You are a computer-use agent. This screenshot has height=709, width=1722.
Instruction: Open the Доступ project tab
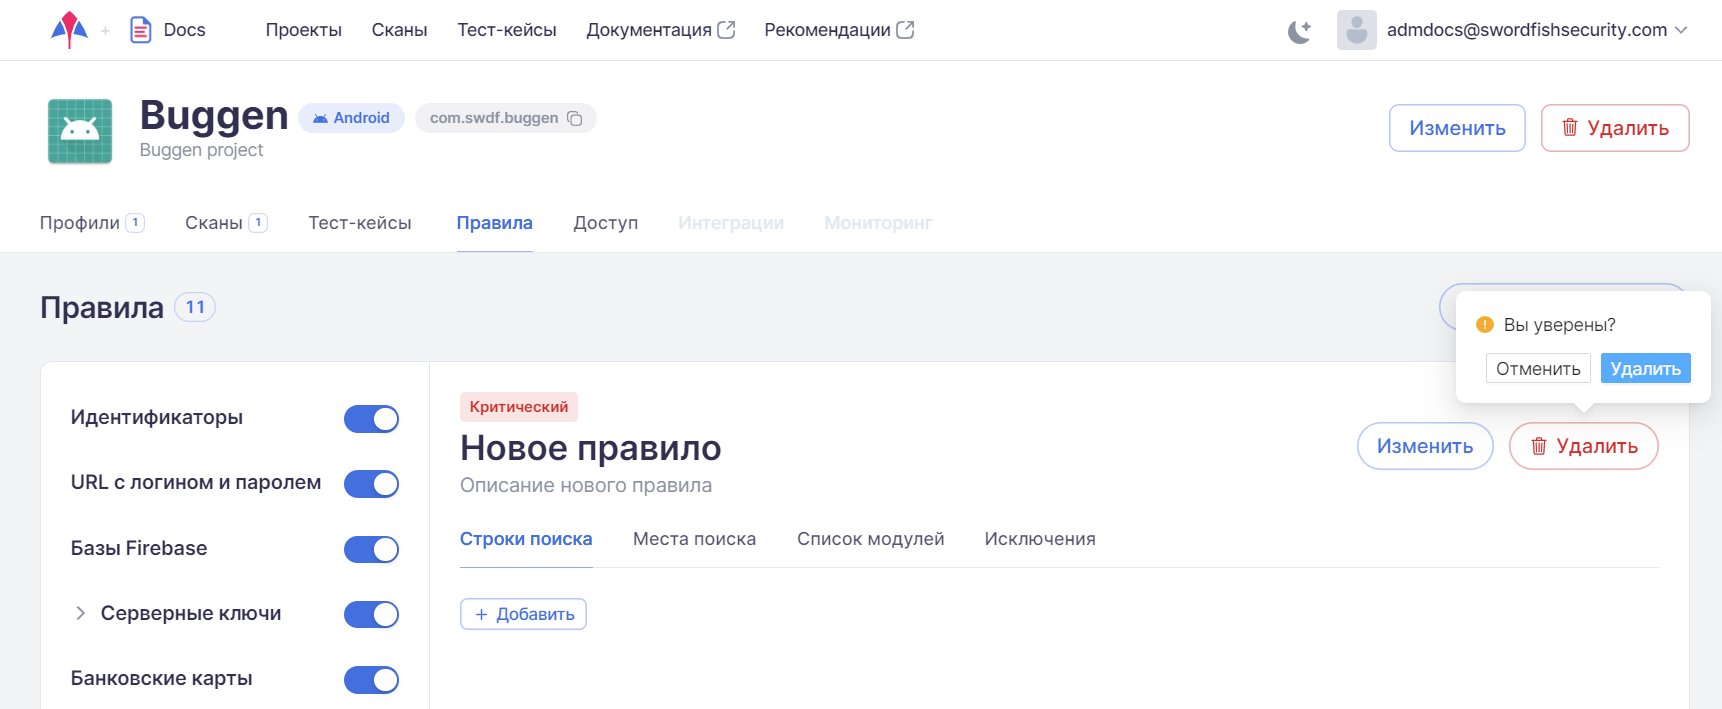[605, 223]
